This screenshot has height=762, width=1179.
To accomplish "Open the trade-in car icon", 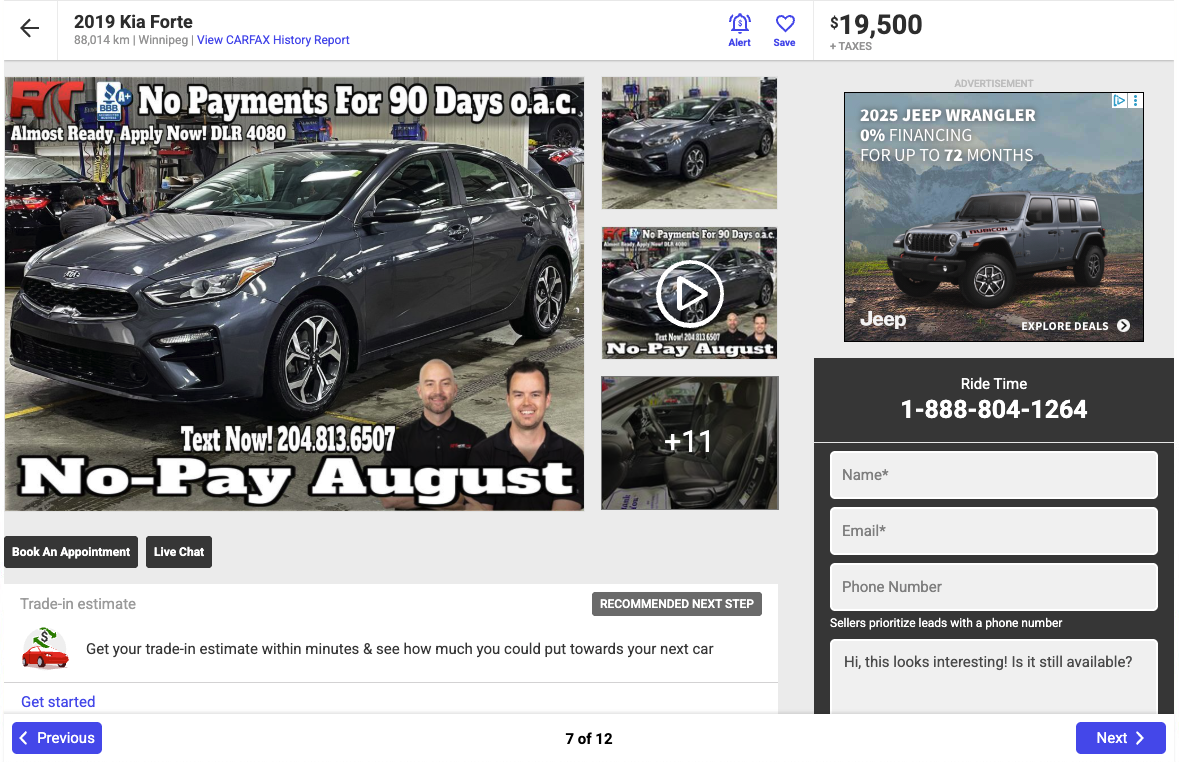I will [45, 648].
